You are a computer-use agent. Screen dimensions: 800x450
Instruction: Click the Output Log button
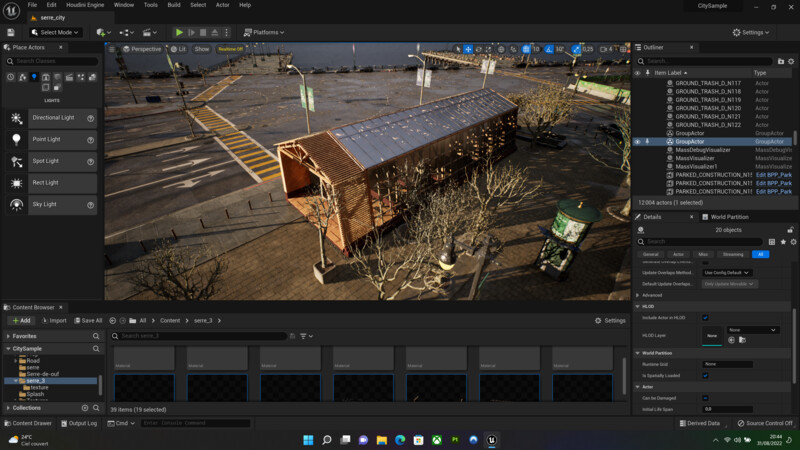[x=80, y=423]
